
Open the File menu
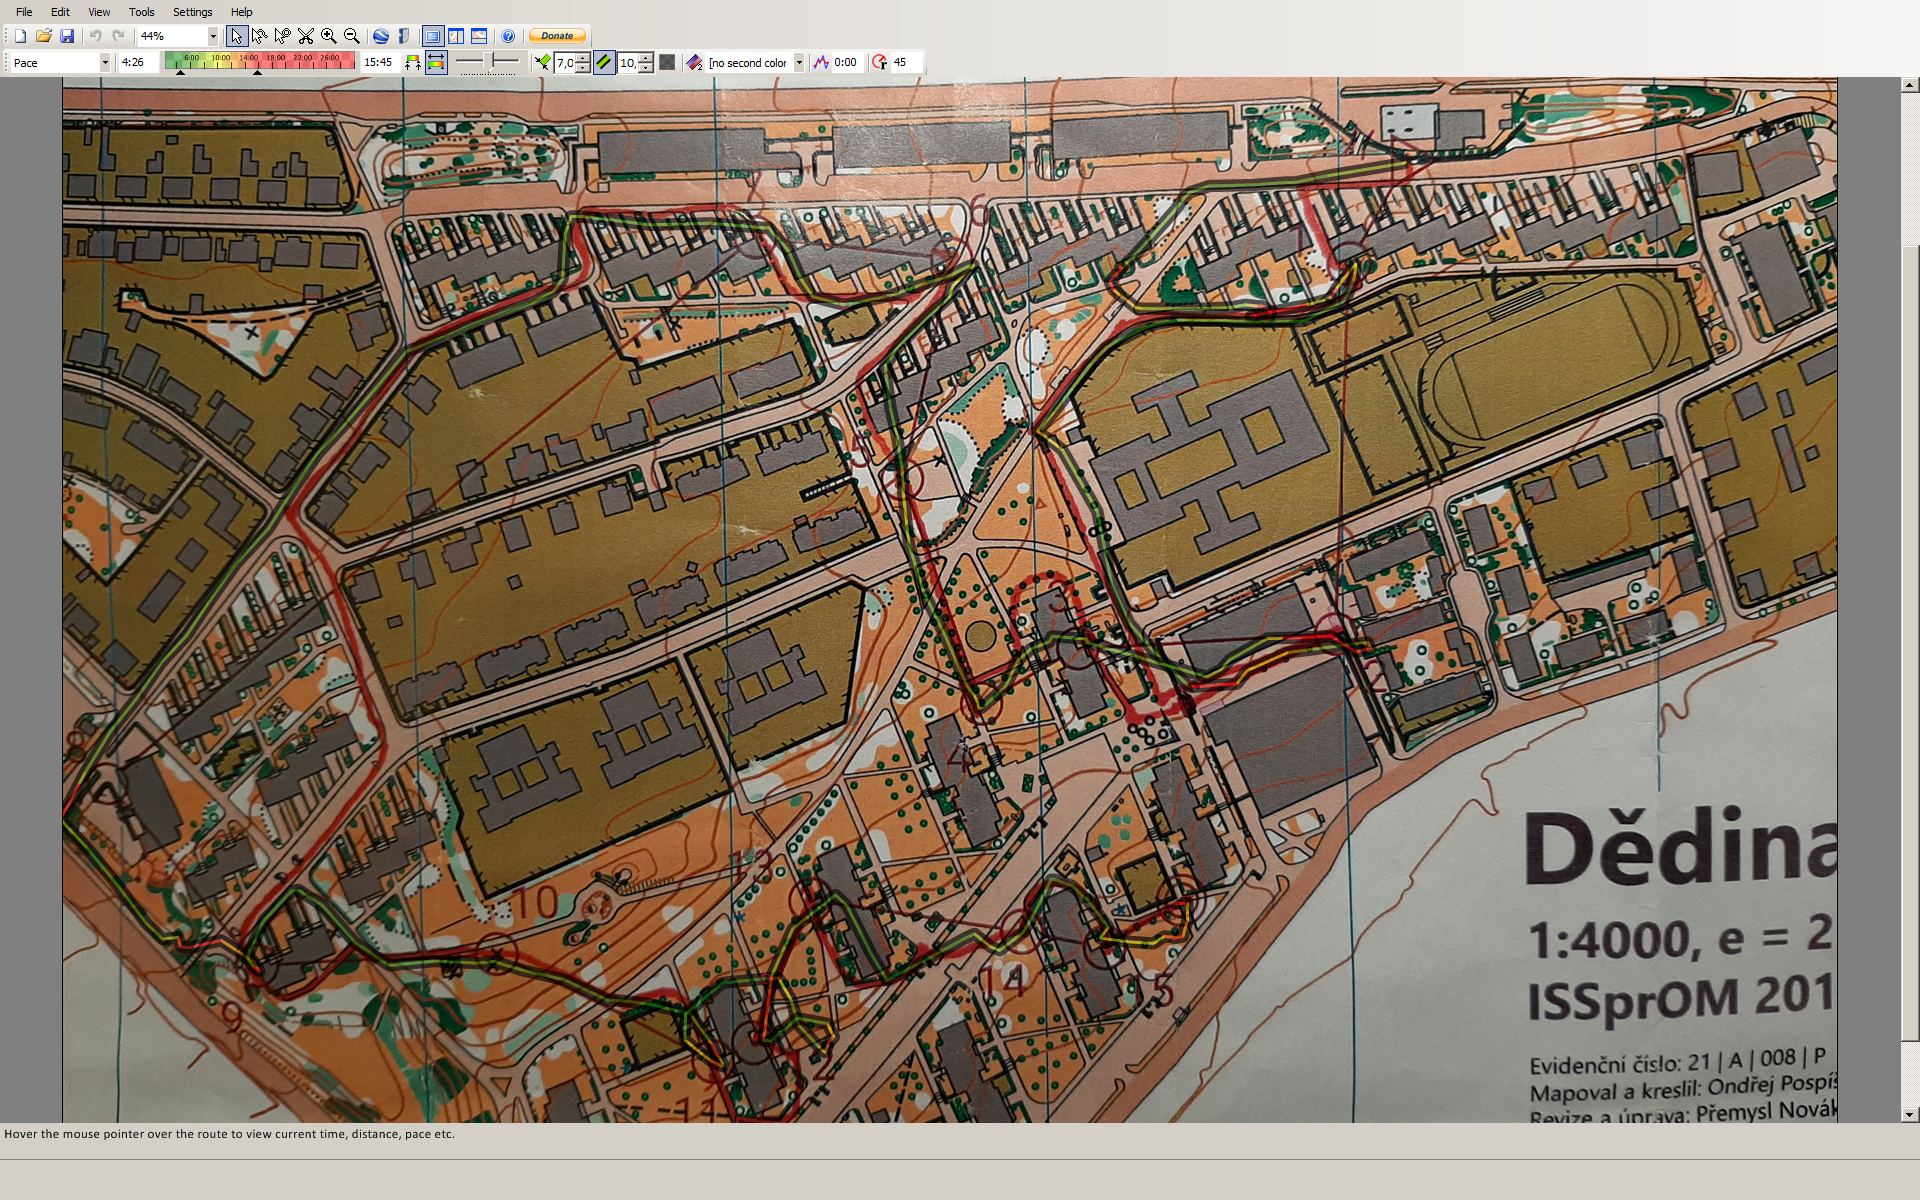[x=24, y=12]
